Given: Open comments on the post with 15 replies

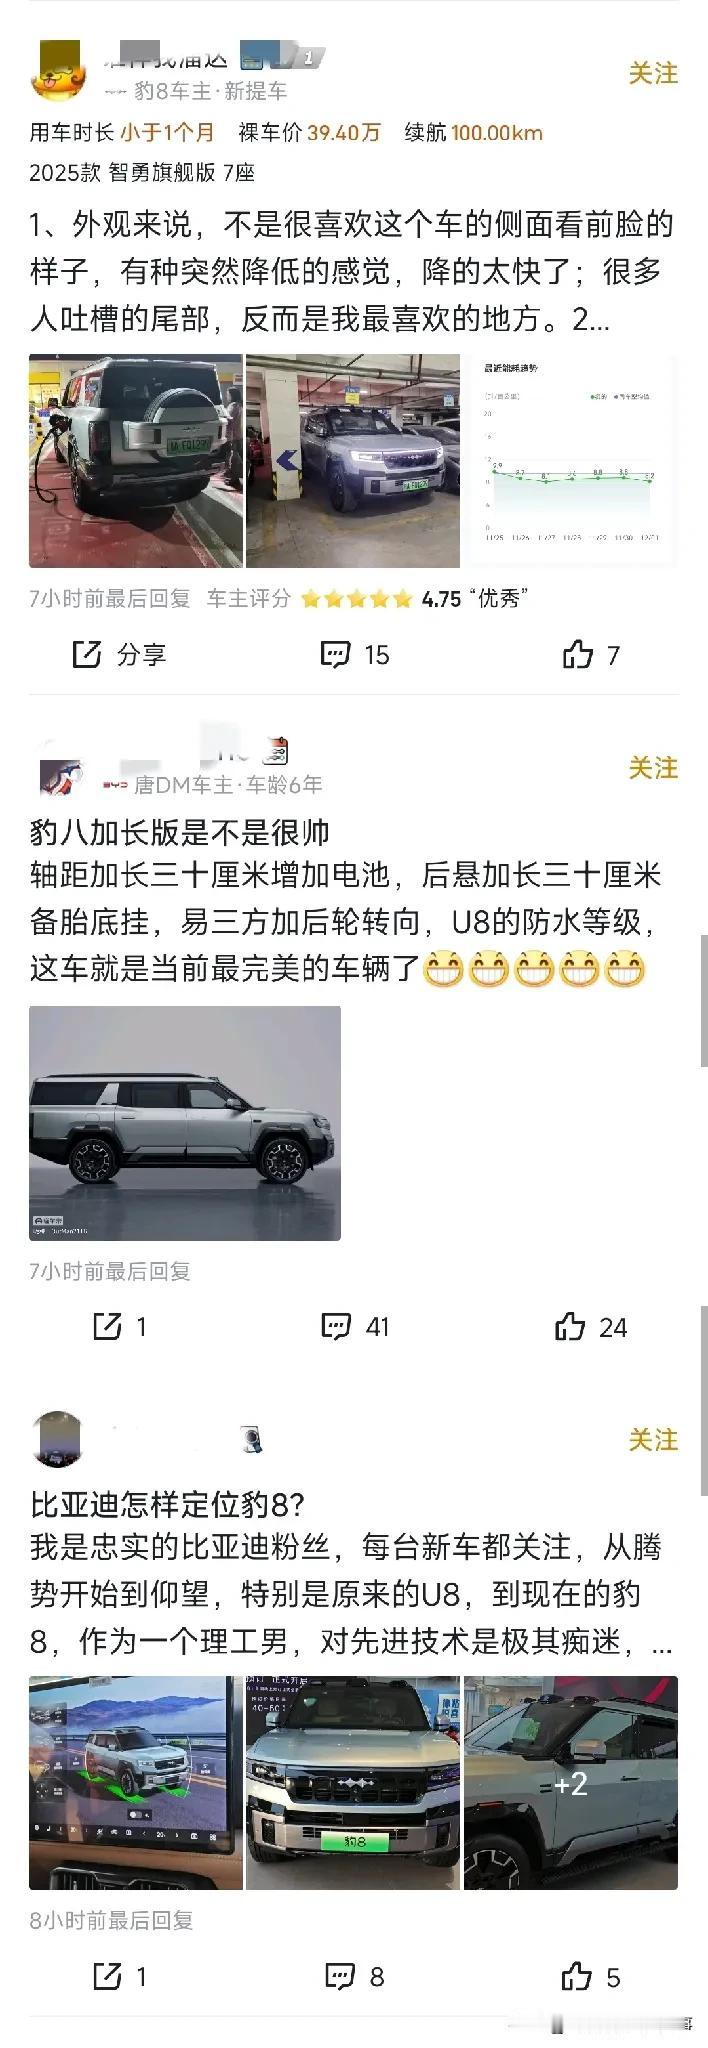Looking at the screenshot, I should point(355,655).
